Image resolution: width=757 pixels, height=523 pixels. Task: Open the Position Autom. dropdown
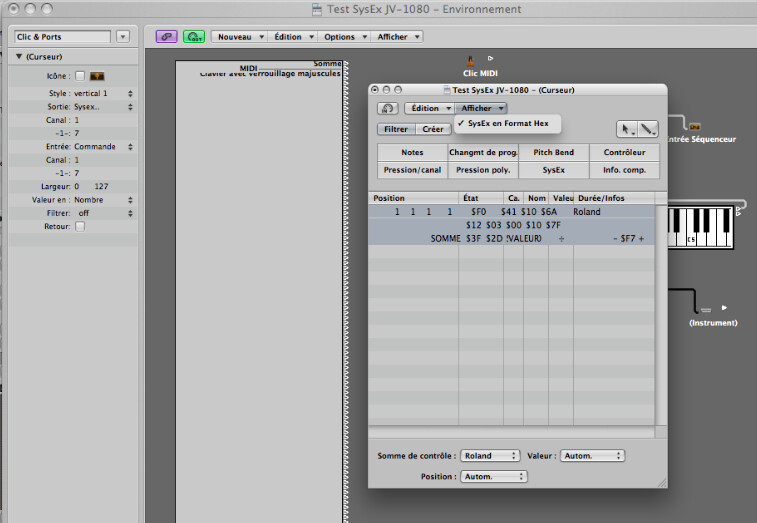click(493, 477)
